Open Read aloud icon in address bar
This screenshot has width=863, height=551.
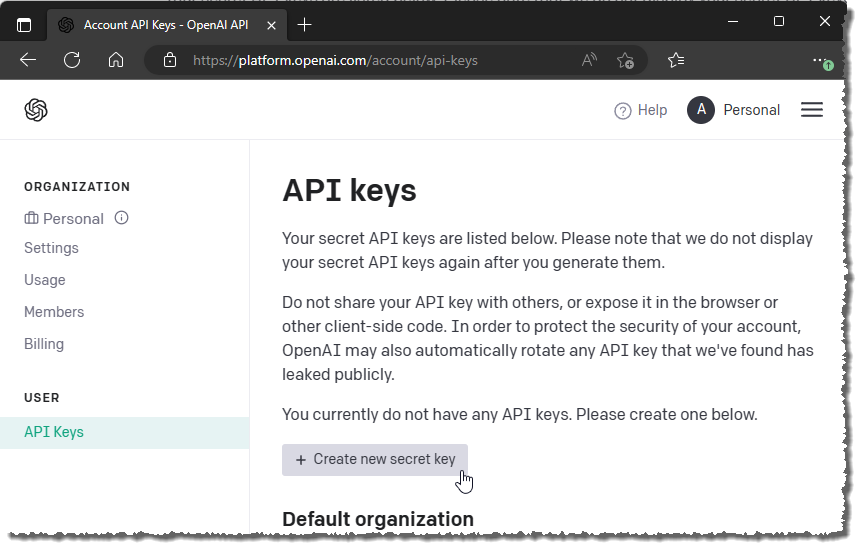point(589,59)
